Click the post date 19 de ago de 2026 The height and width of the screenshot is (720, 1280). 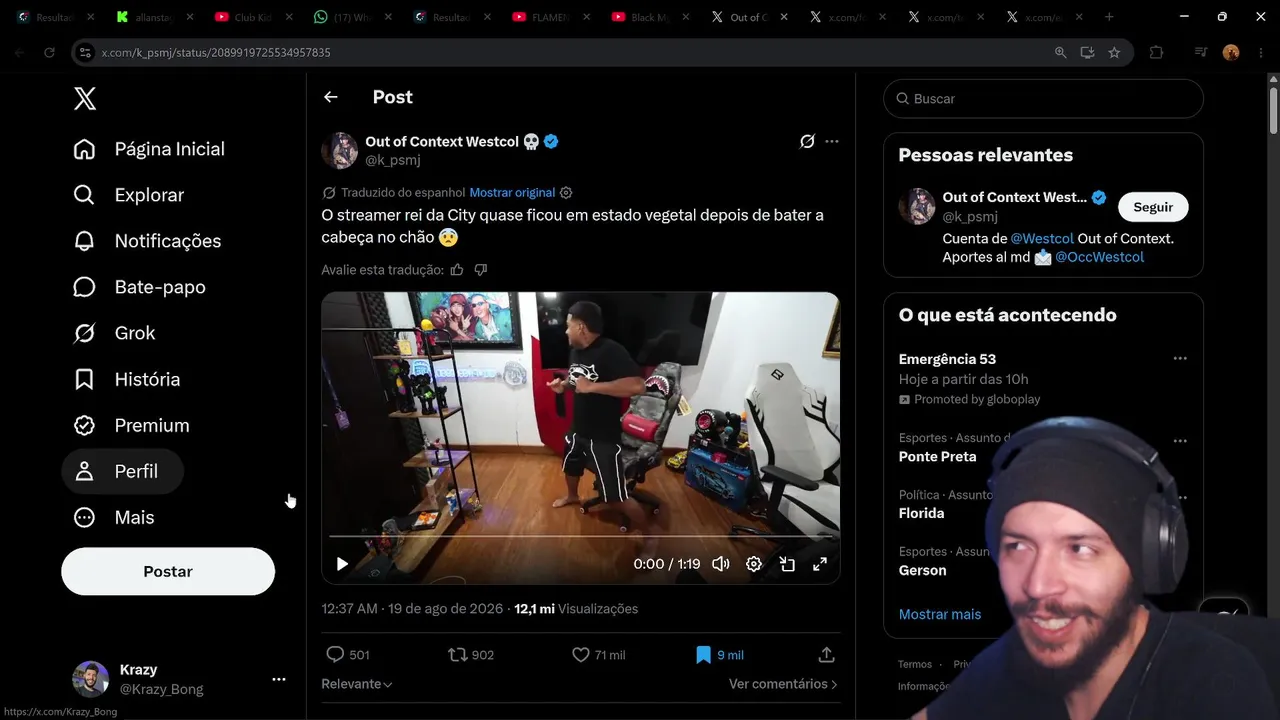(x=444, y=609)
